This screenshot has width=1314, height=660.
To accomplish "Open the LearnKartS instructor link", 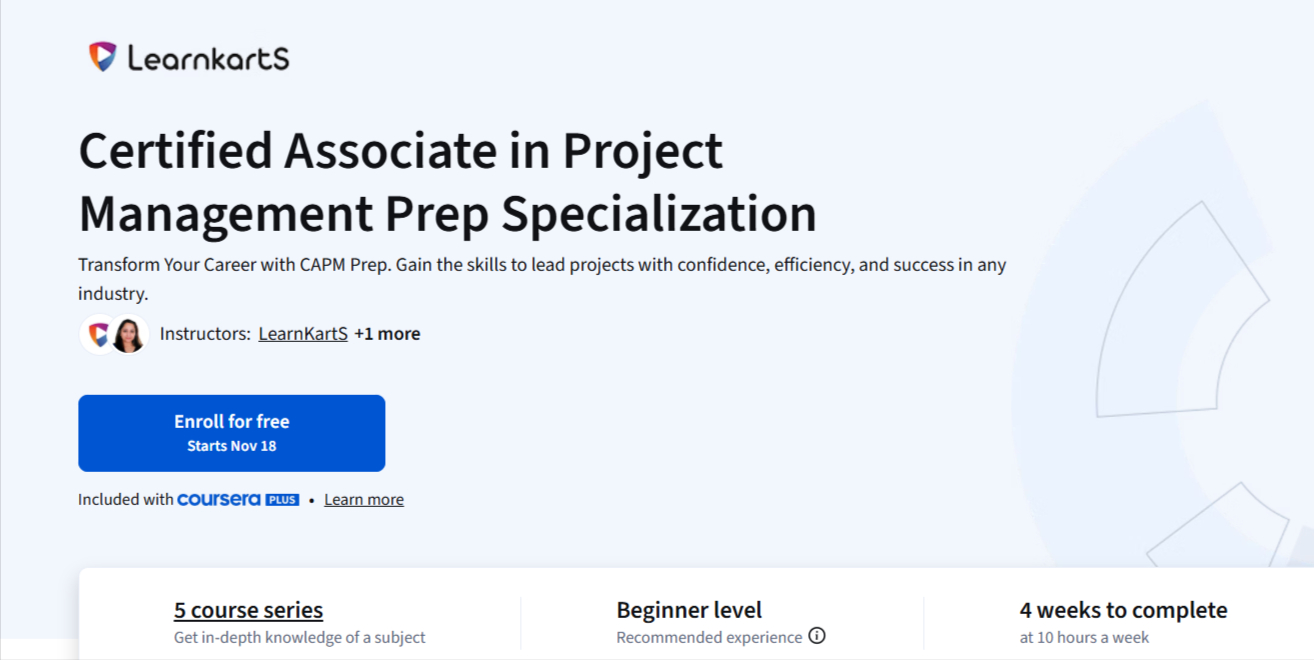I will point(303,334).
